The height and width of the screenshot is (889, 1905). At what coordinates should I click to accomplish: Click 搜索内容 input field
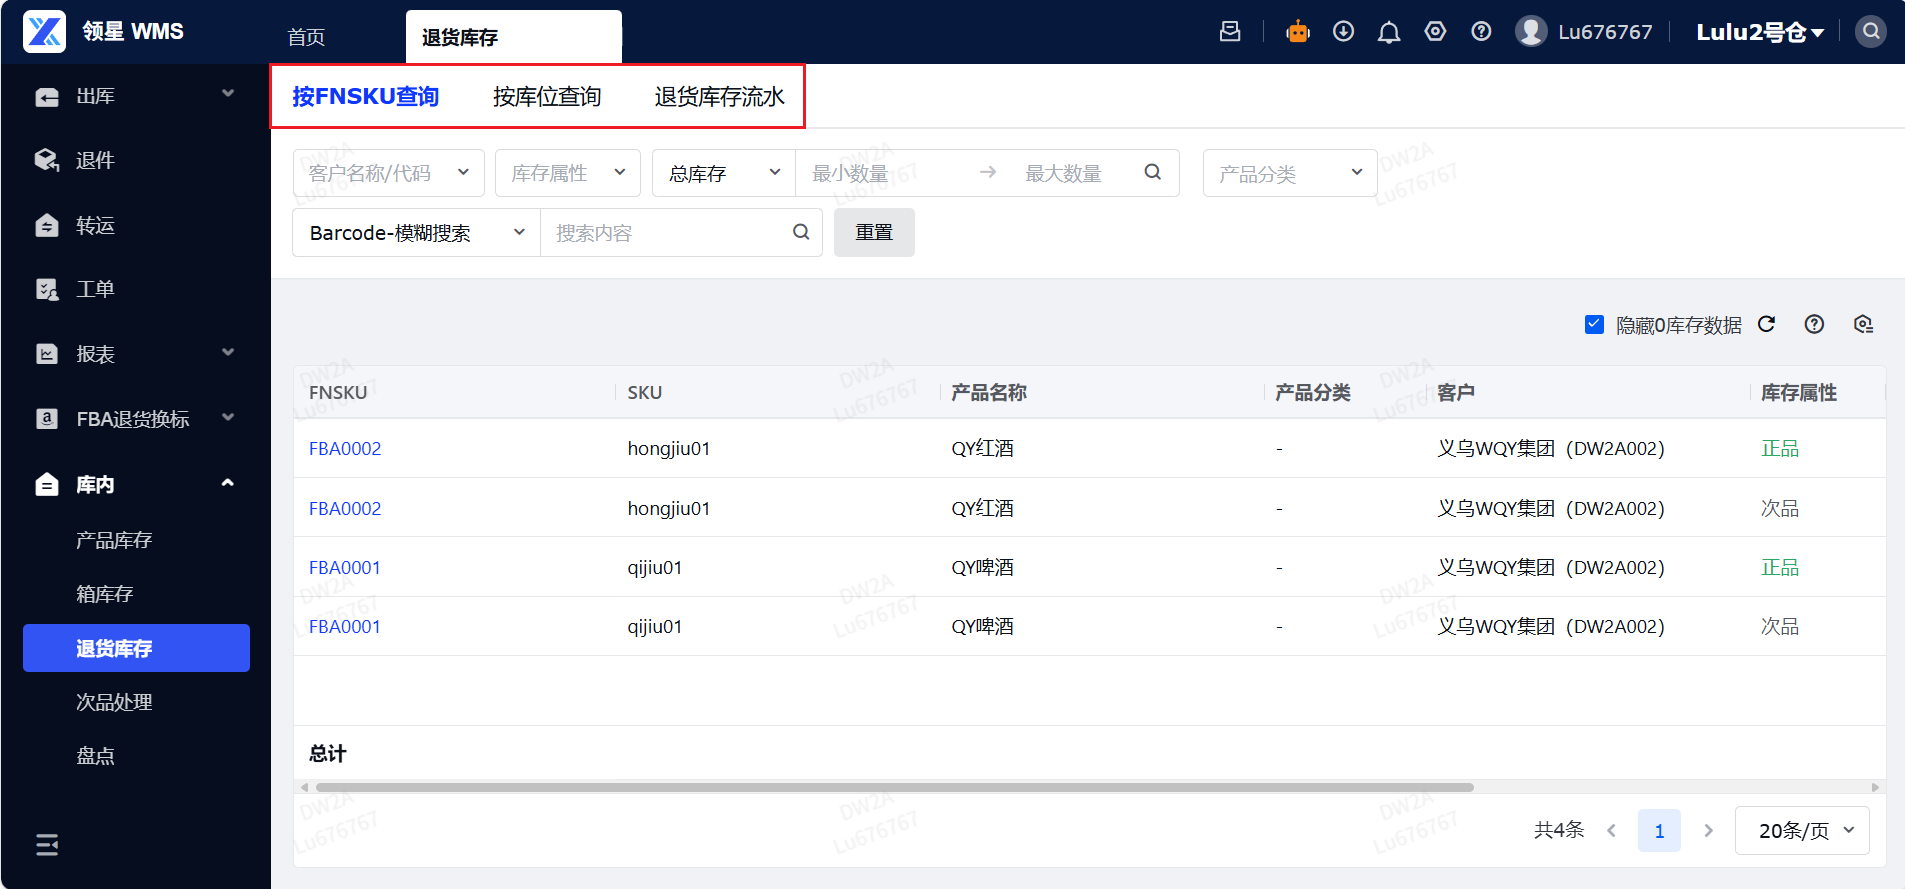pyautogui.click(x=668, y=233)
